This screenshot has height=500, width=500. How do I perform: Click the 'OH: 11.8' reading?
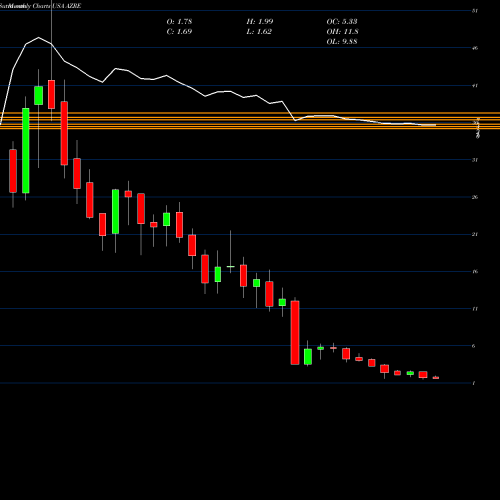[x=342, y=32]
